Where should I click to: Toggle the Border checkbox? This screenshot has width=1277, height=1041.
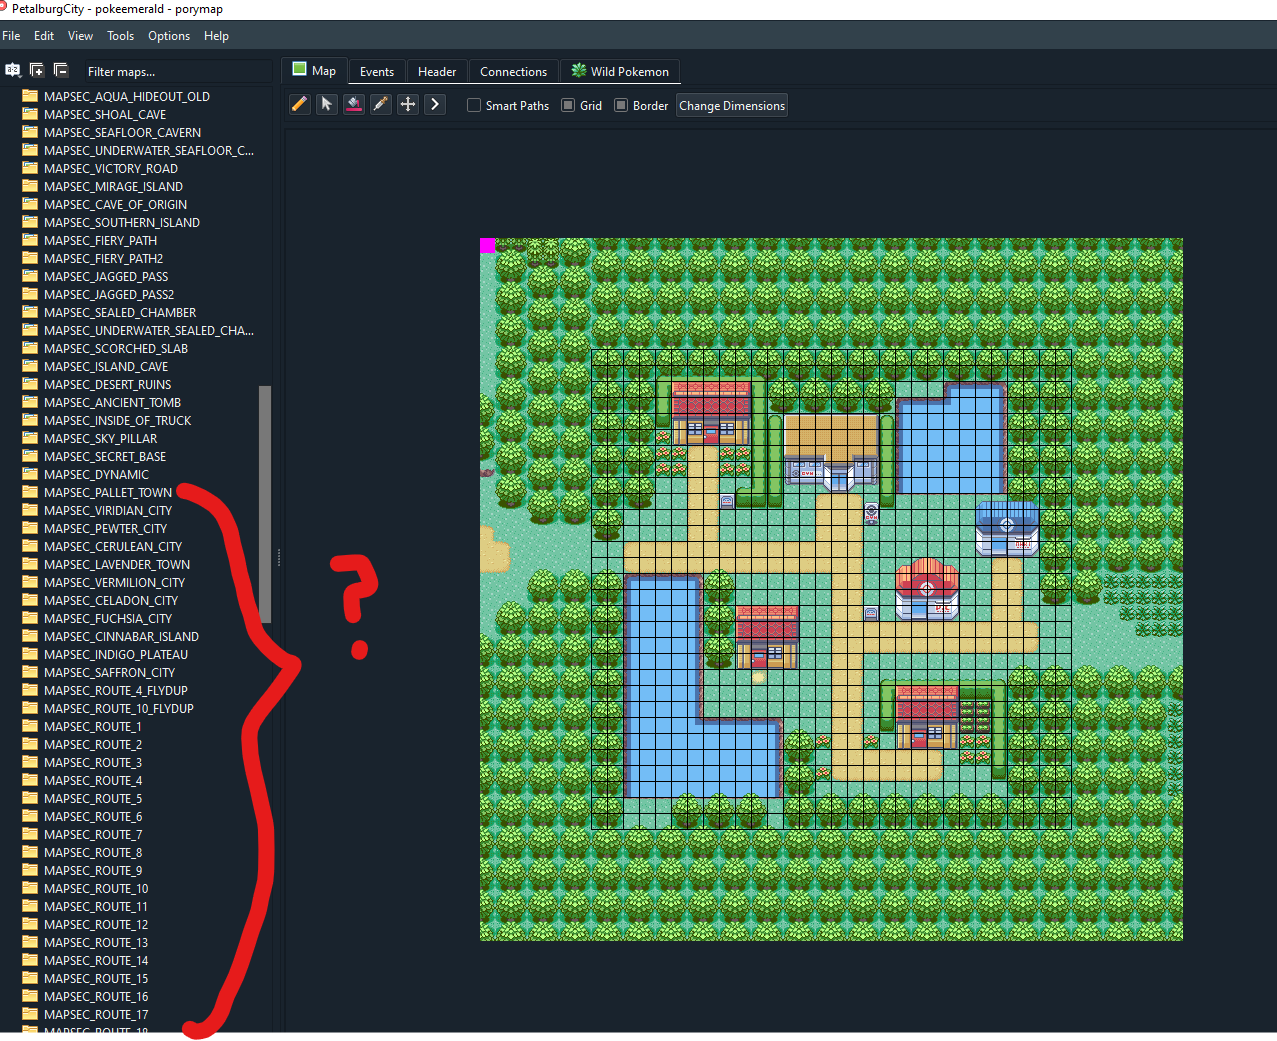coord(621,105)
